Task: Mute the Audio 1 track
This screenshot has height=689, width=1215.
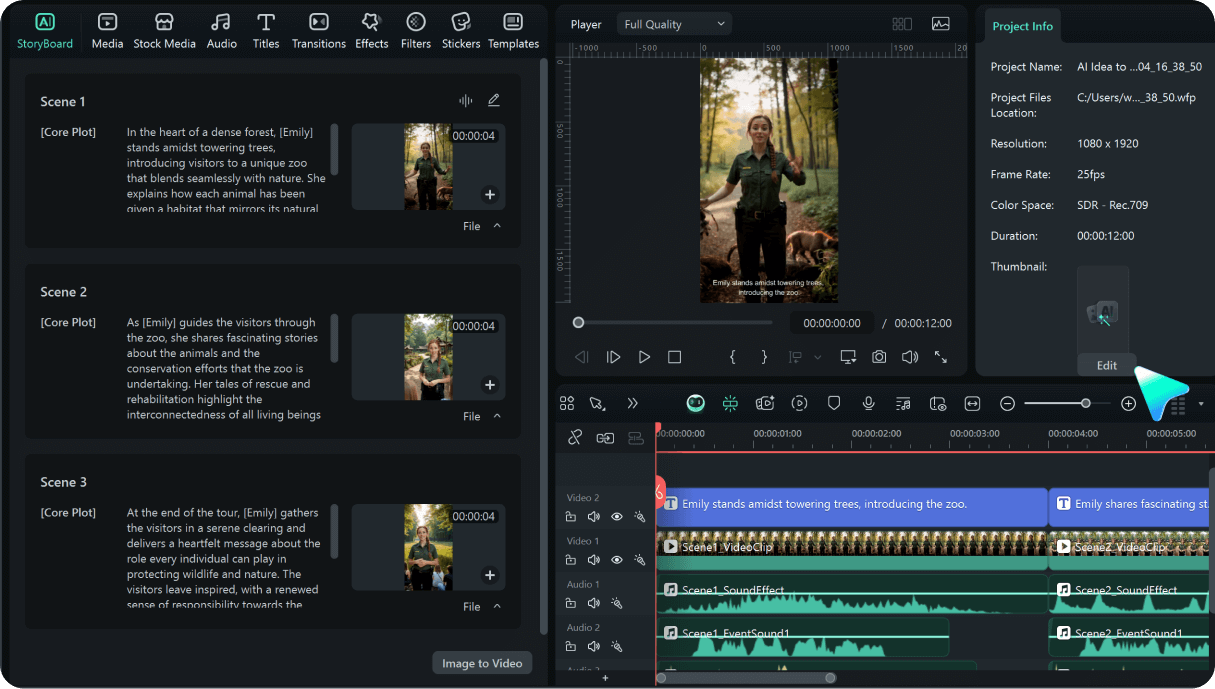Action: pyautogui.click(x=594, y=603)
